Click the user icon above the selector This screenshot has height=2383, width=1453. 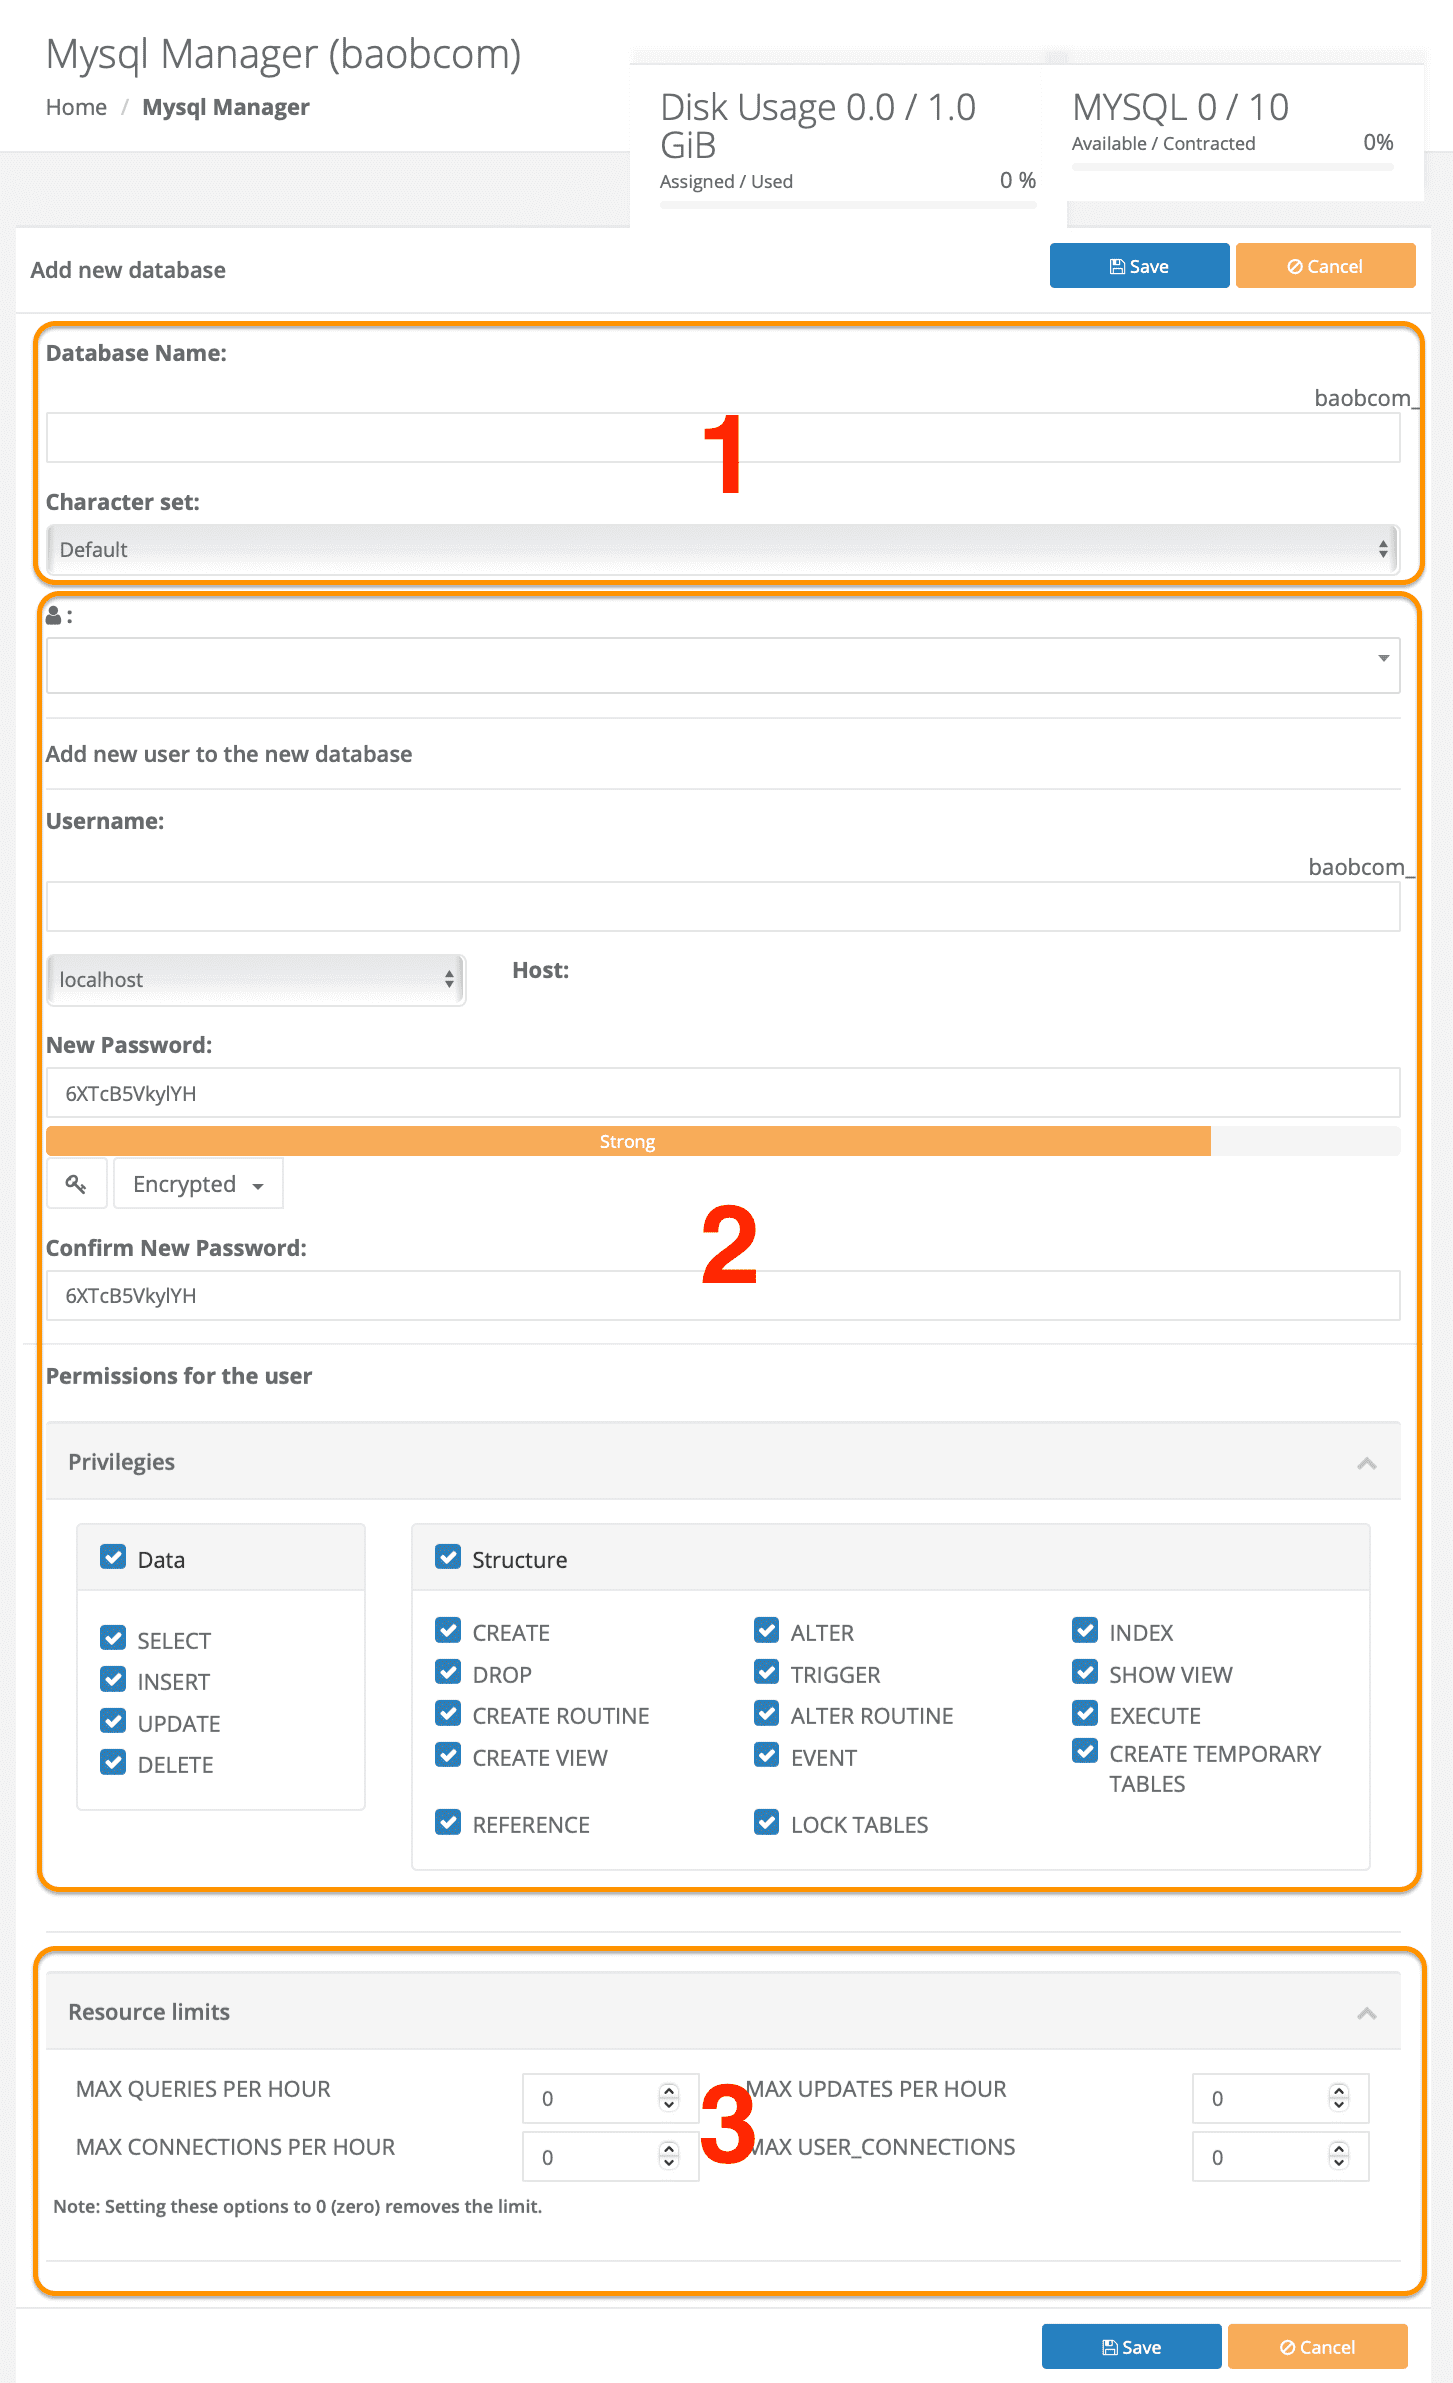(54, 615)
